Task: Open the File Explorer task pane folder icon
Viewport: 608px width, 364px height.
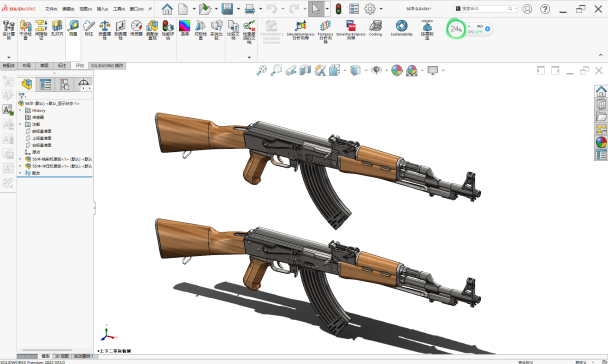Action: pos(601,117)
